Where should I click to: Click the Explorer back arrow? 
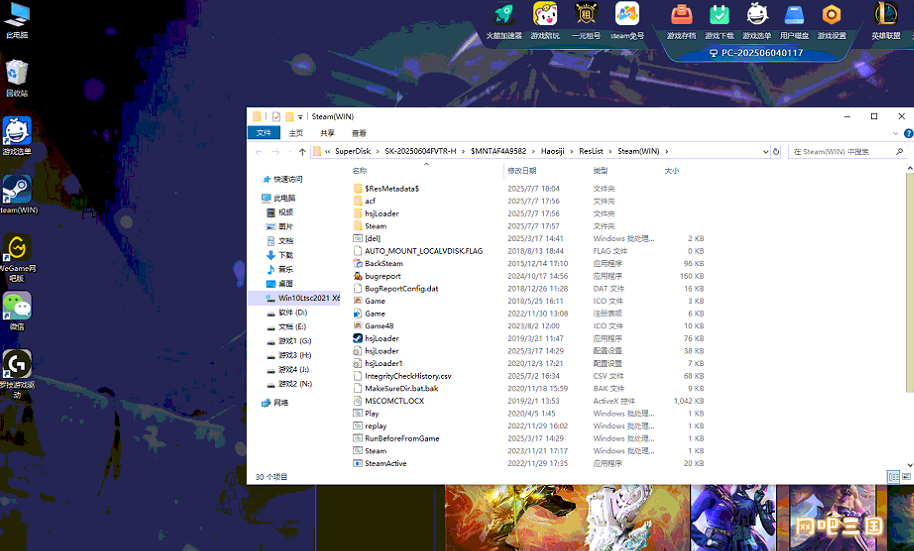click(x=259, y=152)
